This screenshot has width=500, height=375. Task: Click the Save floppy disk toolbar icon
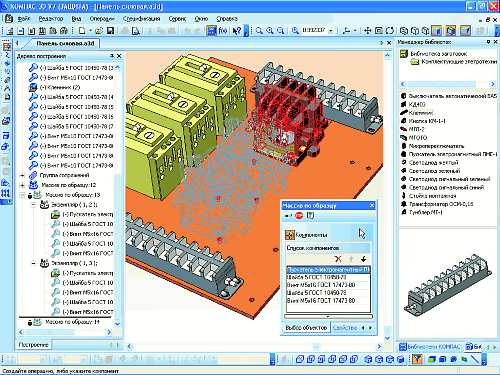[x=110, y=31]
